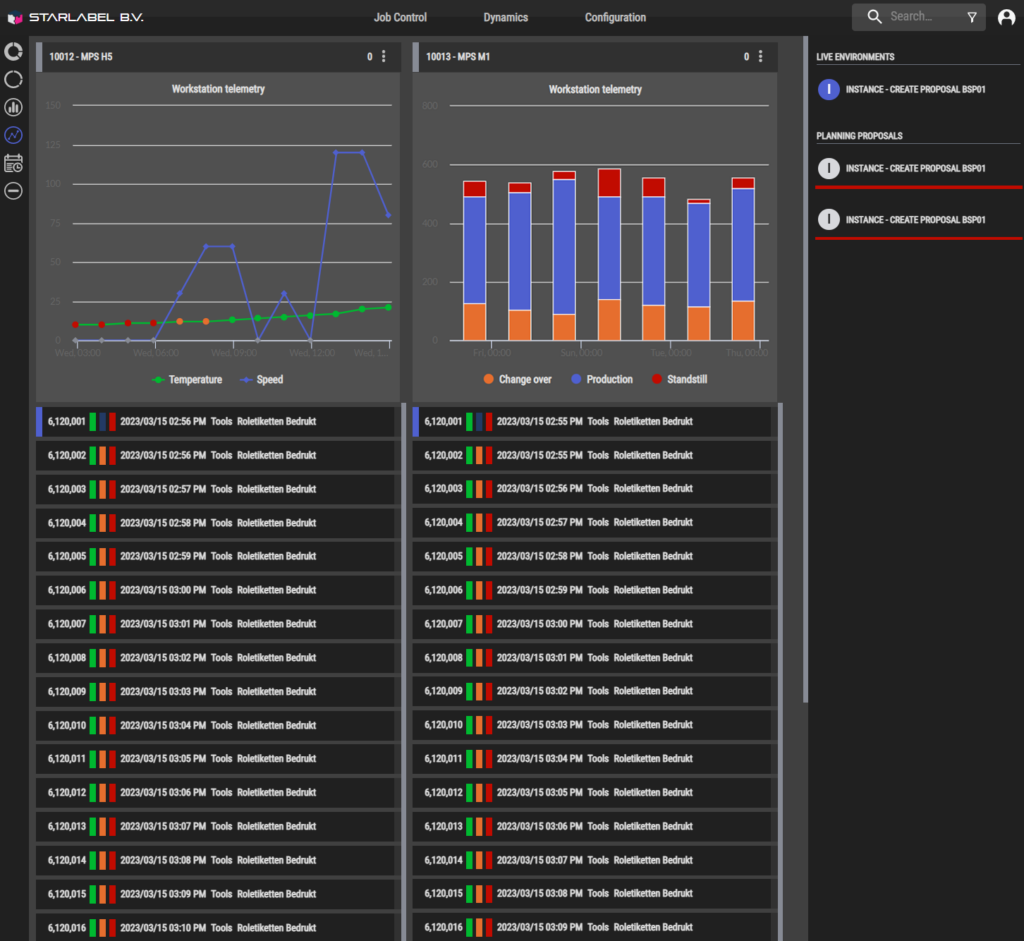
Task: Select row 6,120,003 in the MPS H5 list
Action: point(216,489)
